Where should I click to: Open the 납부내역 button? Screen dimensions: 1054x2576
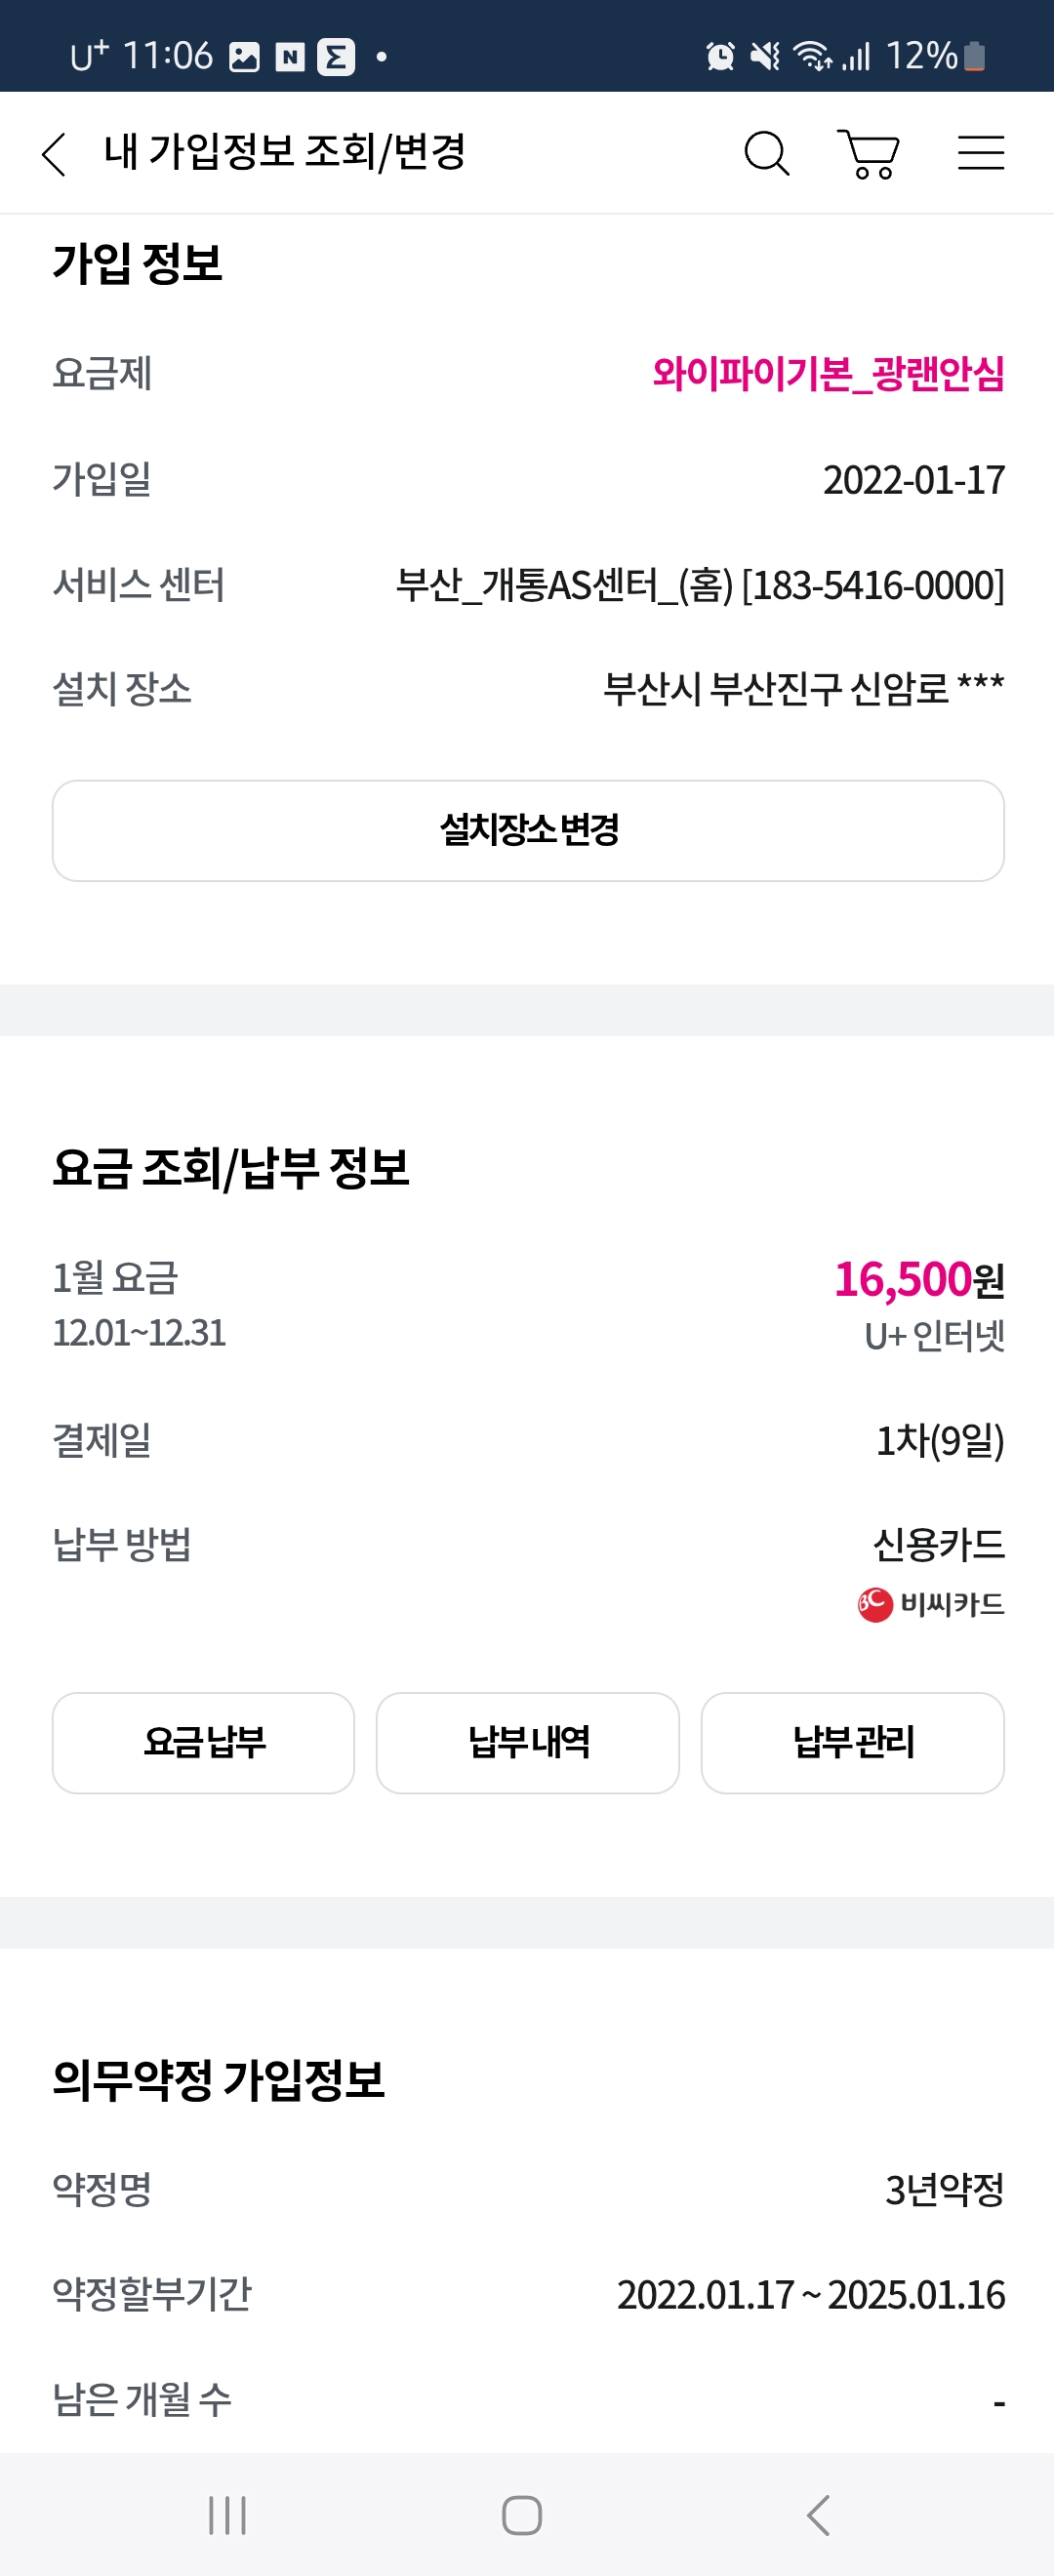(x=528, y=1742)
